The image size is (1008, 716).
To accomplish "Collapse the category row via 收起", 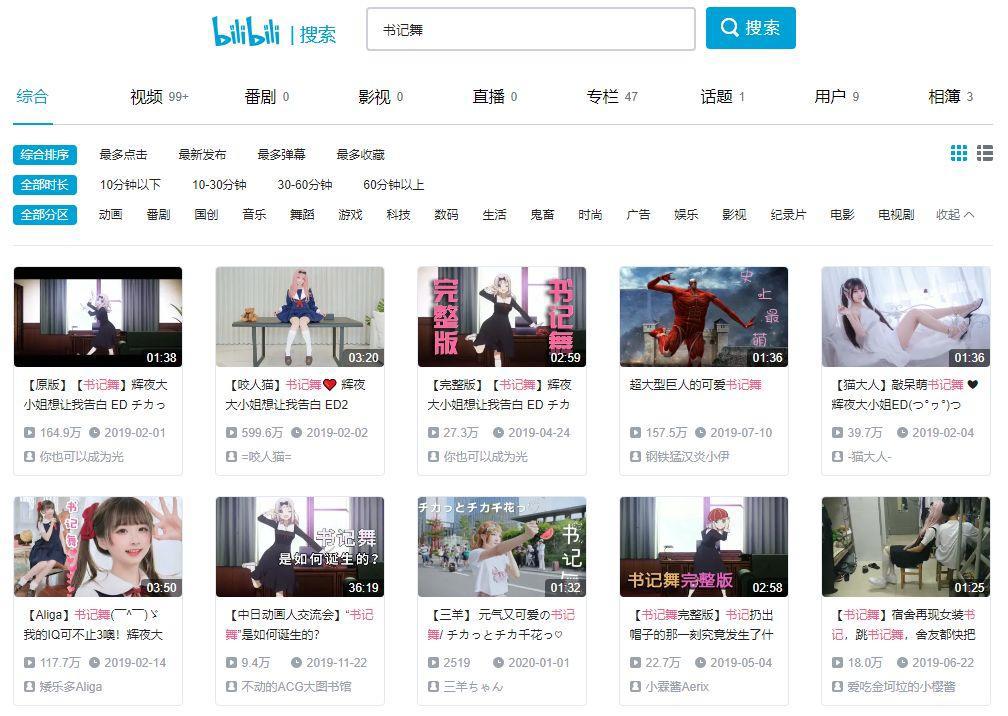I will click(948, 214).
